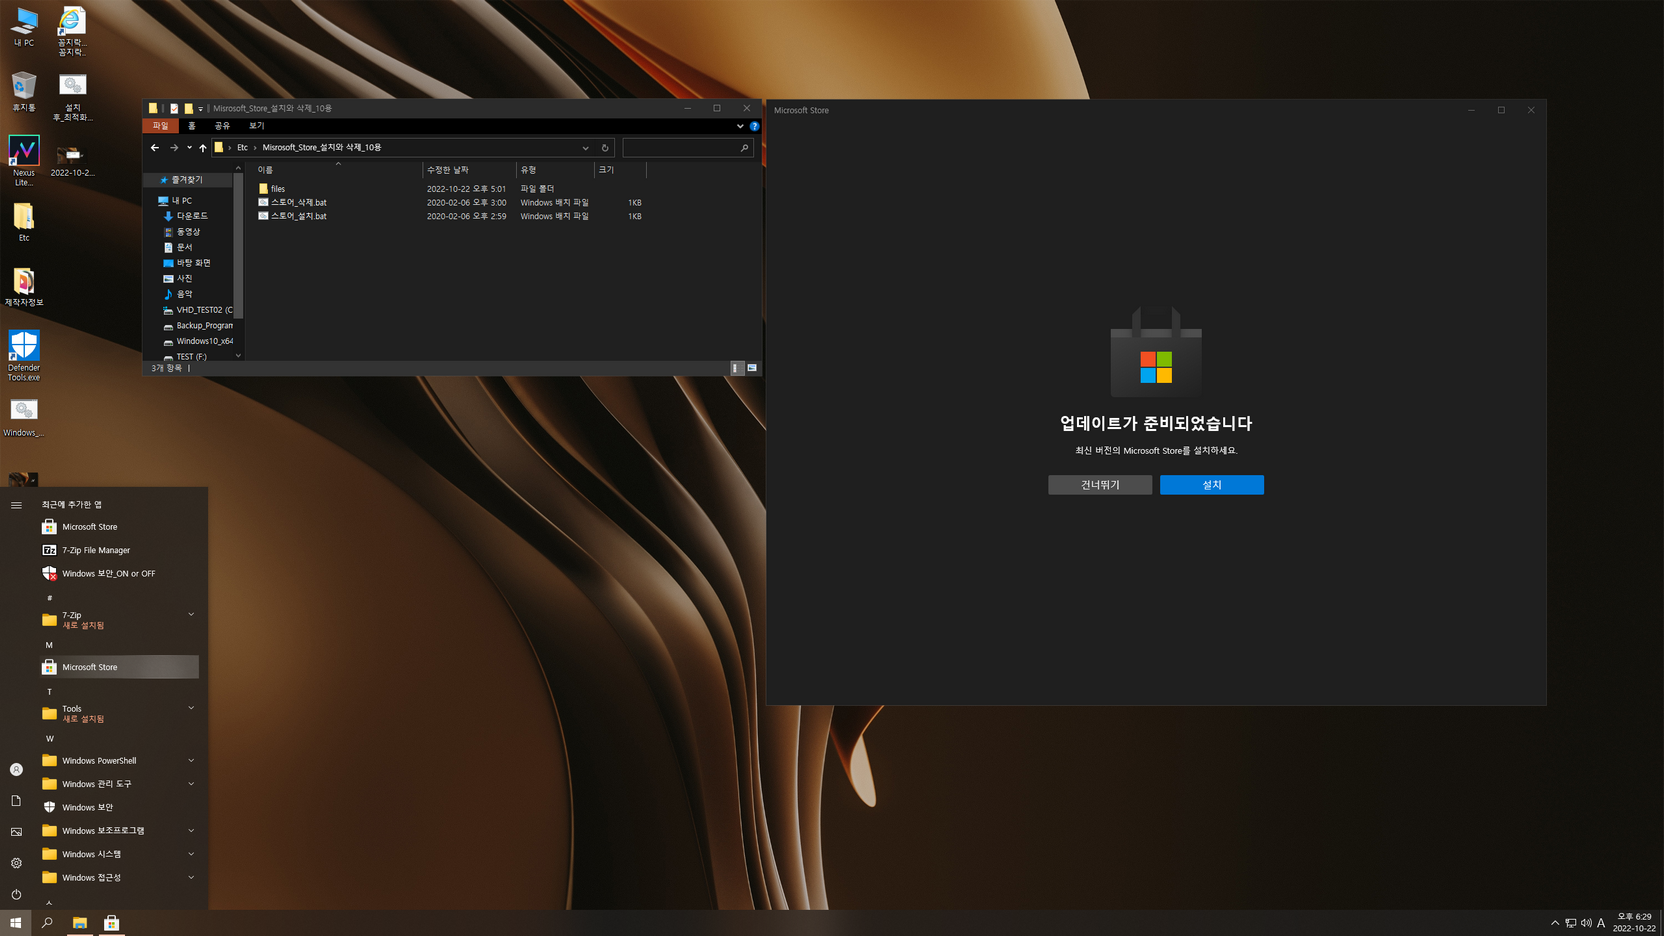1664x936 pixels.
Task: Select 즐겨찾기 in navigation pane
Action: (187, 180)
